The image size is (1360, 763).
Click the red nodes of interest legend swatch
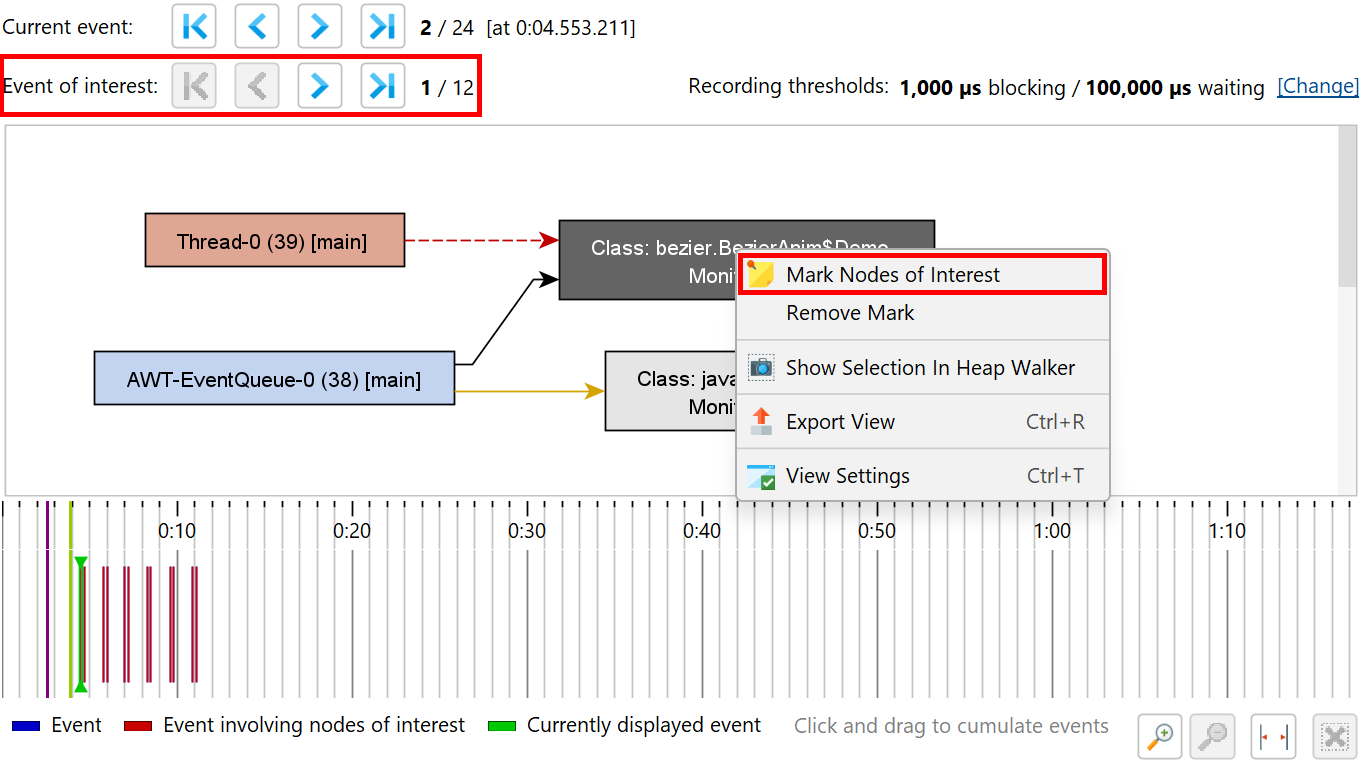pyautogui.click(x=138, y=726)
